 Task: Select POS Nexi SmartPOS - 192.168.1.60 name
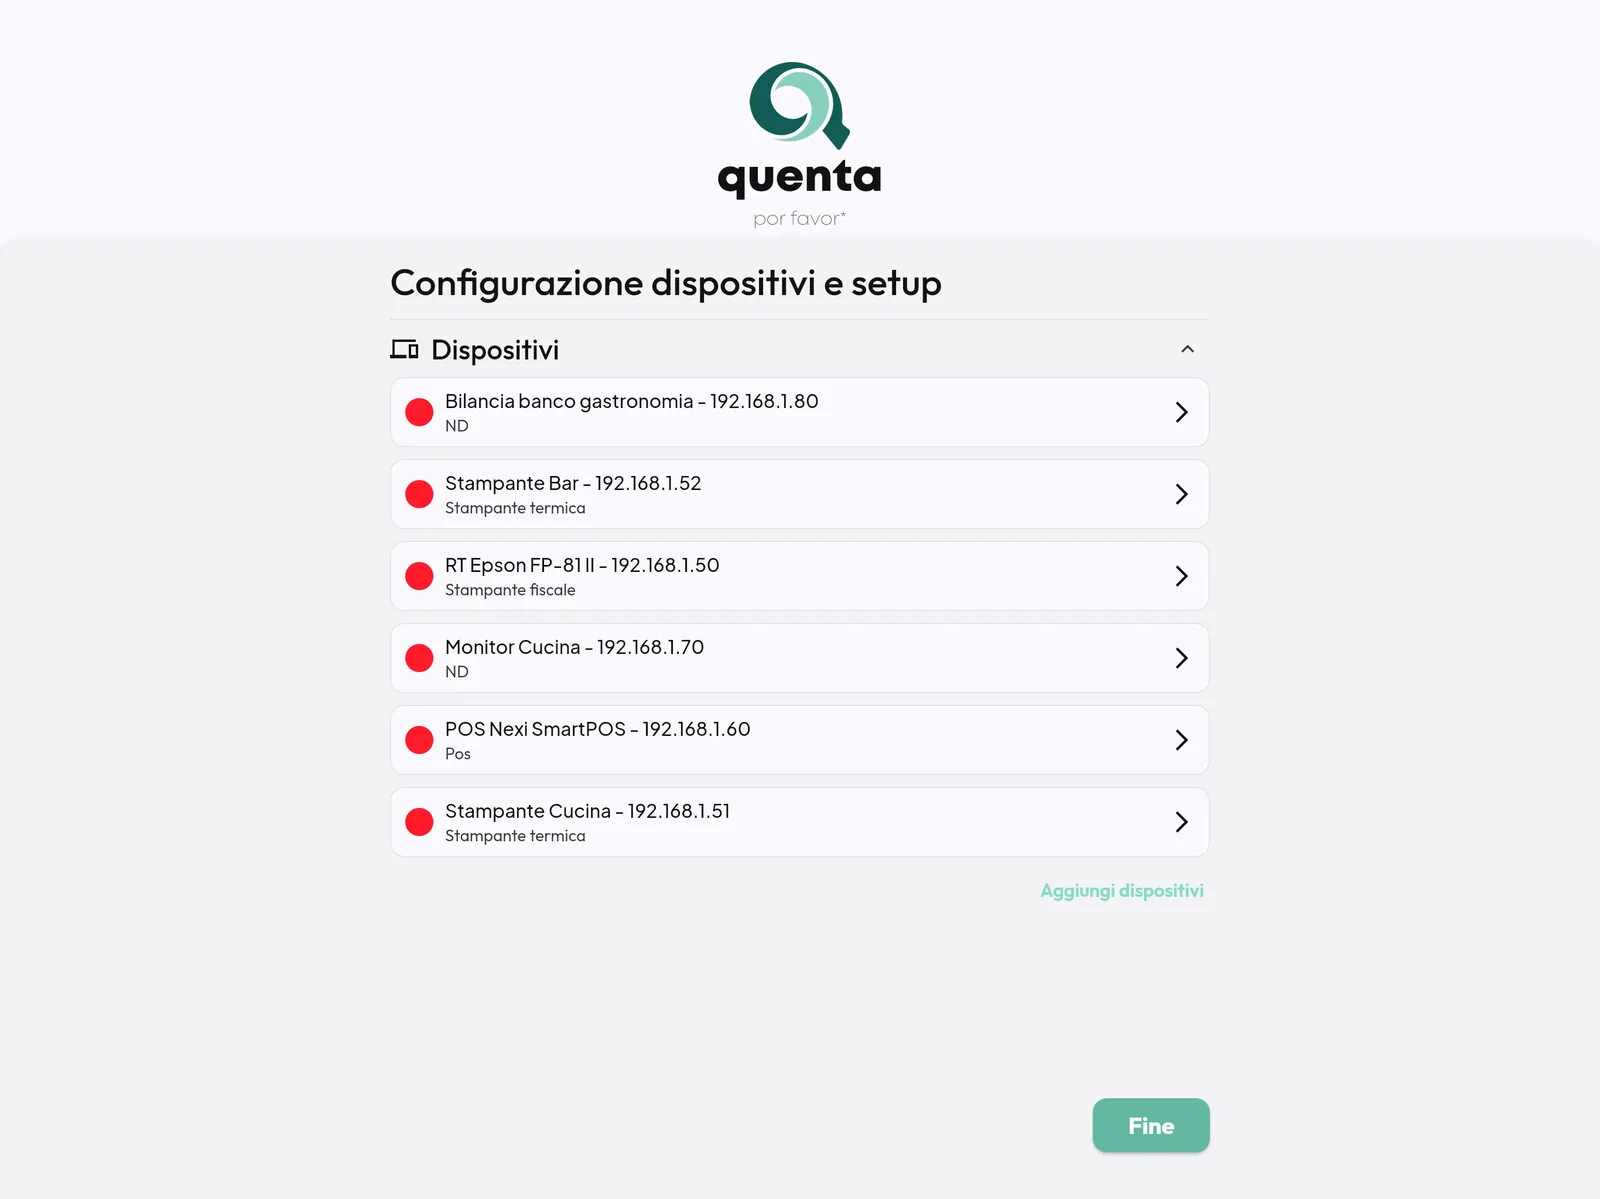(597, 729)
